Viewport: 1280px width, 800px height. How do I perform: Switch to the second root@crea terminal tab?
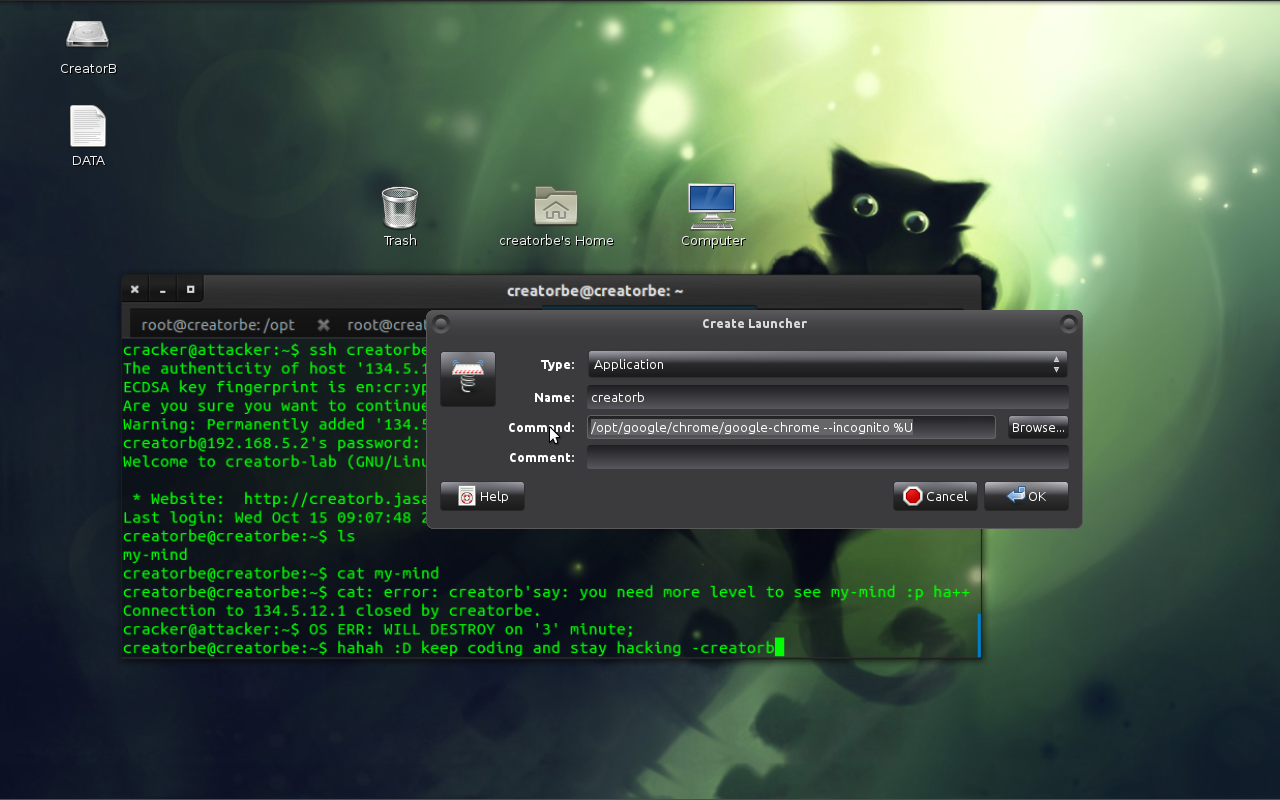[386, 325]
